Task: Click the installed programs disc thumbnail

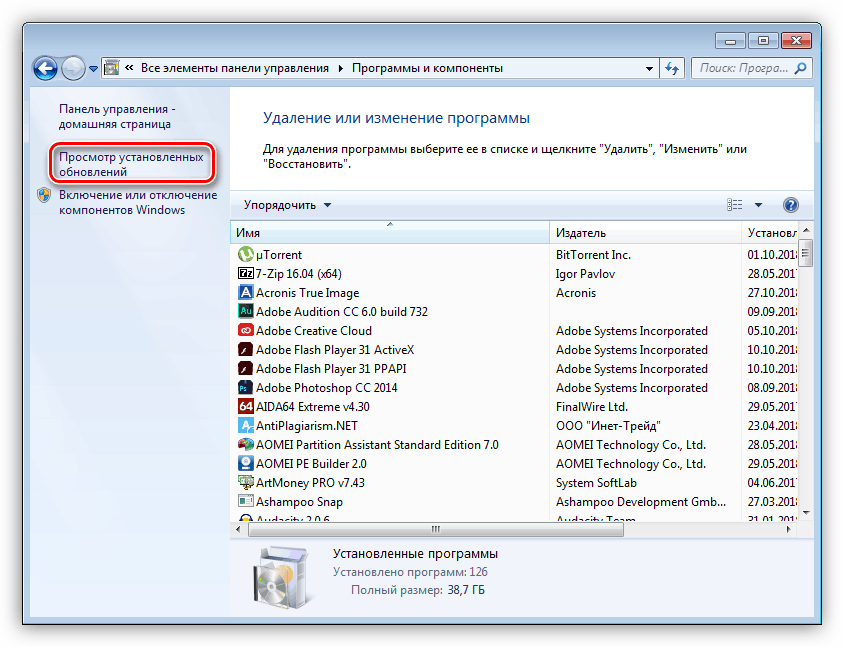Action: (282, 576)
